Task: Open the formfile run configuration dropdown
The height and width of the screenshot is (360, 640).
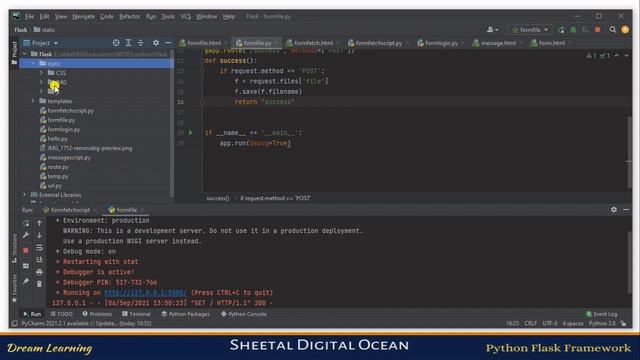Action: [530, 30]
